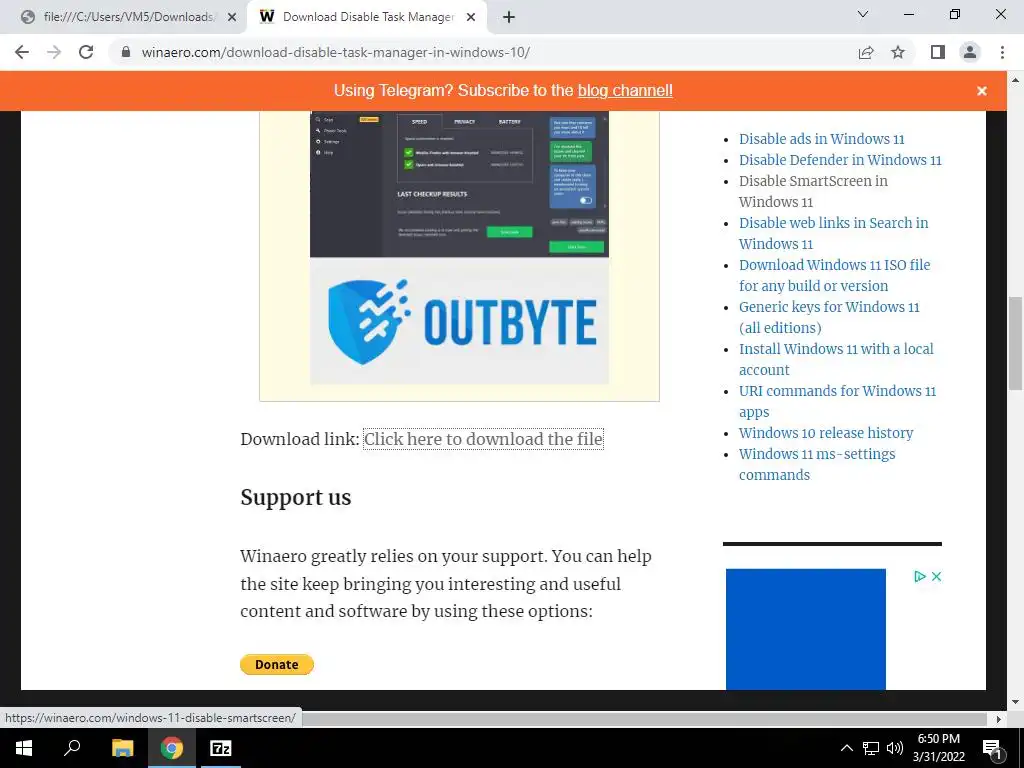Open the taskbar clock and date
The image size is (1024, 768).
(938, 748)
